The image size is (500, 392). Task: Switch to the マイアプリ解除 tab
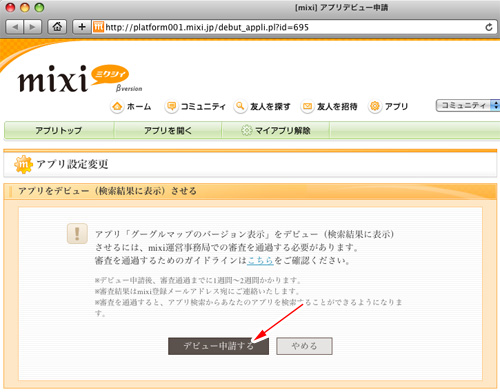[276, 130]
